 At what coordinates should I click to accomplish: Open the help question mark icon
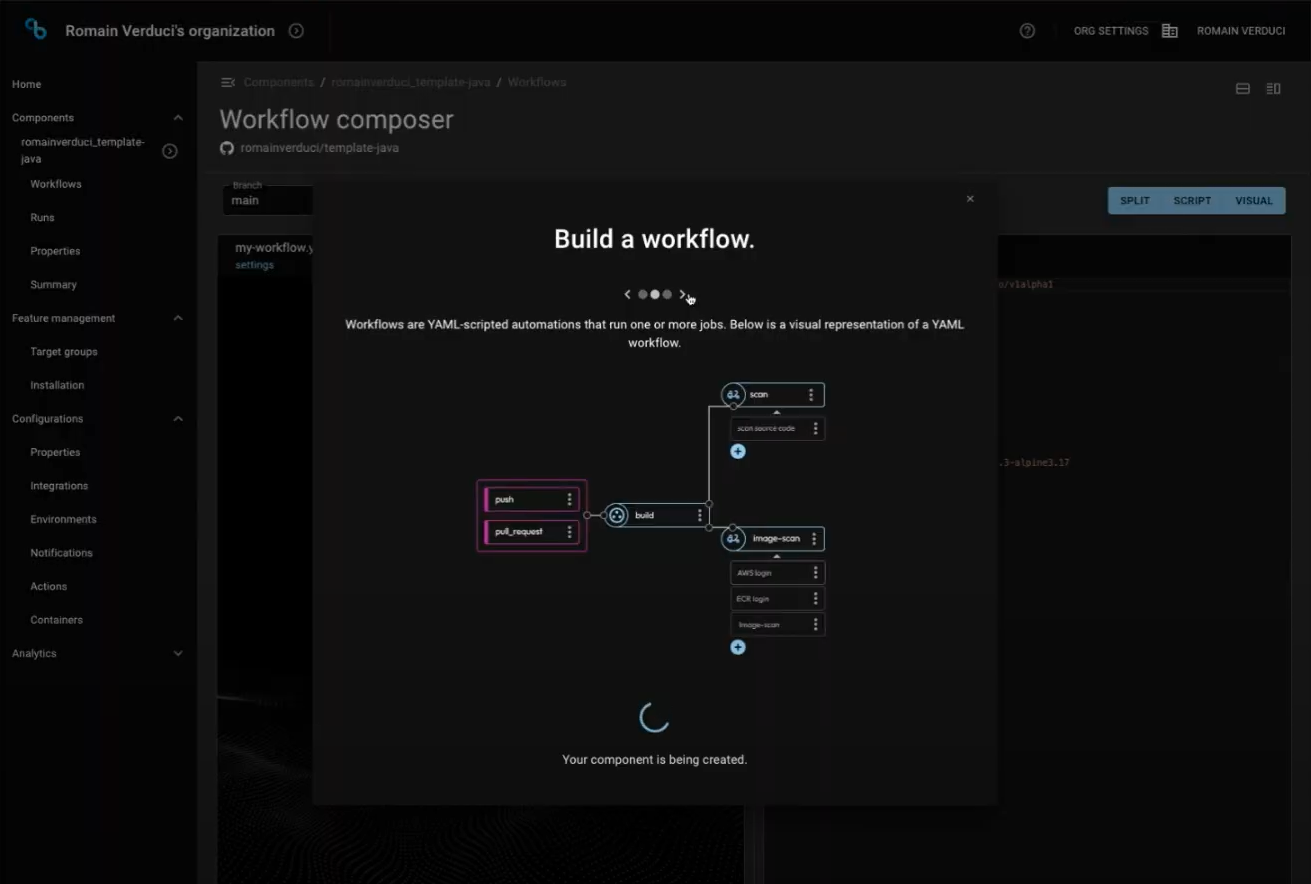[x=1027, y=31]
